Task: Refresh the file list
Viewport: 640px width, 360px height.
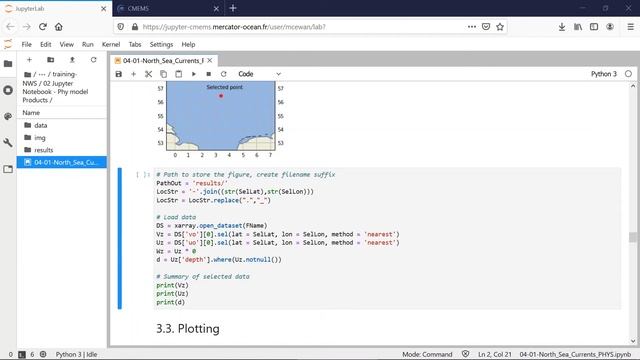Action: pos(93,60)
